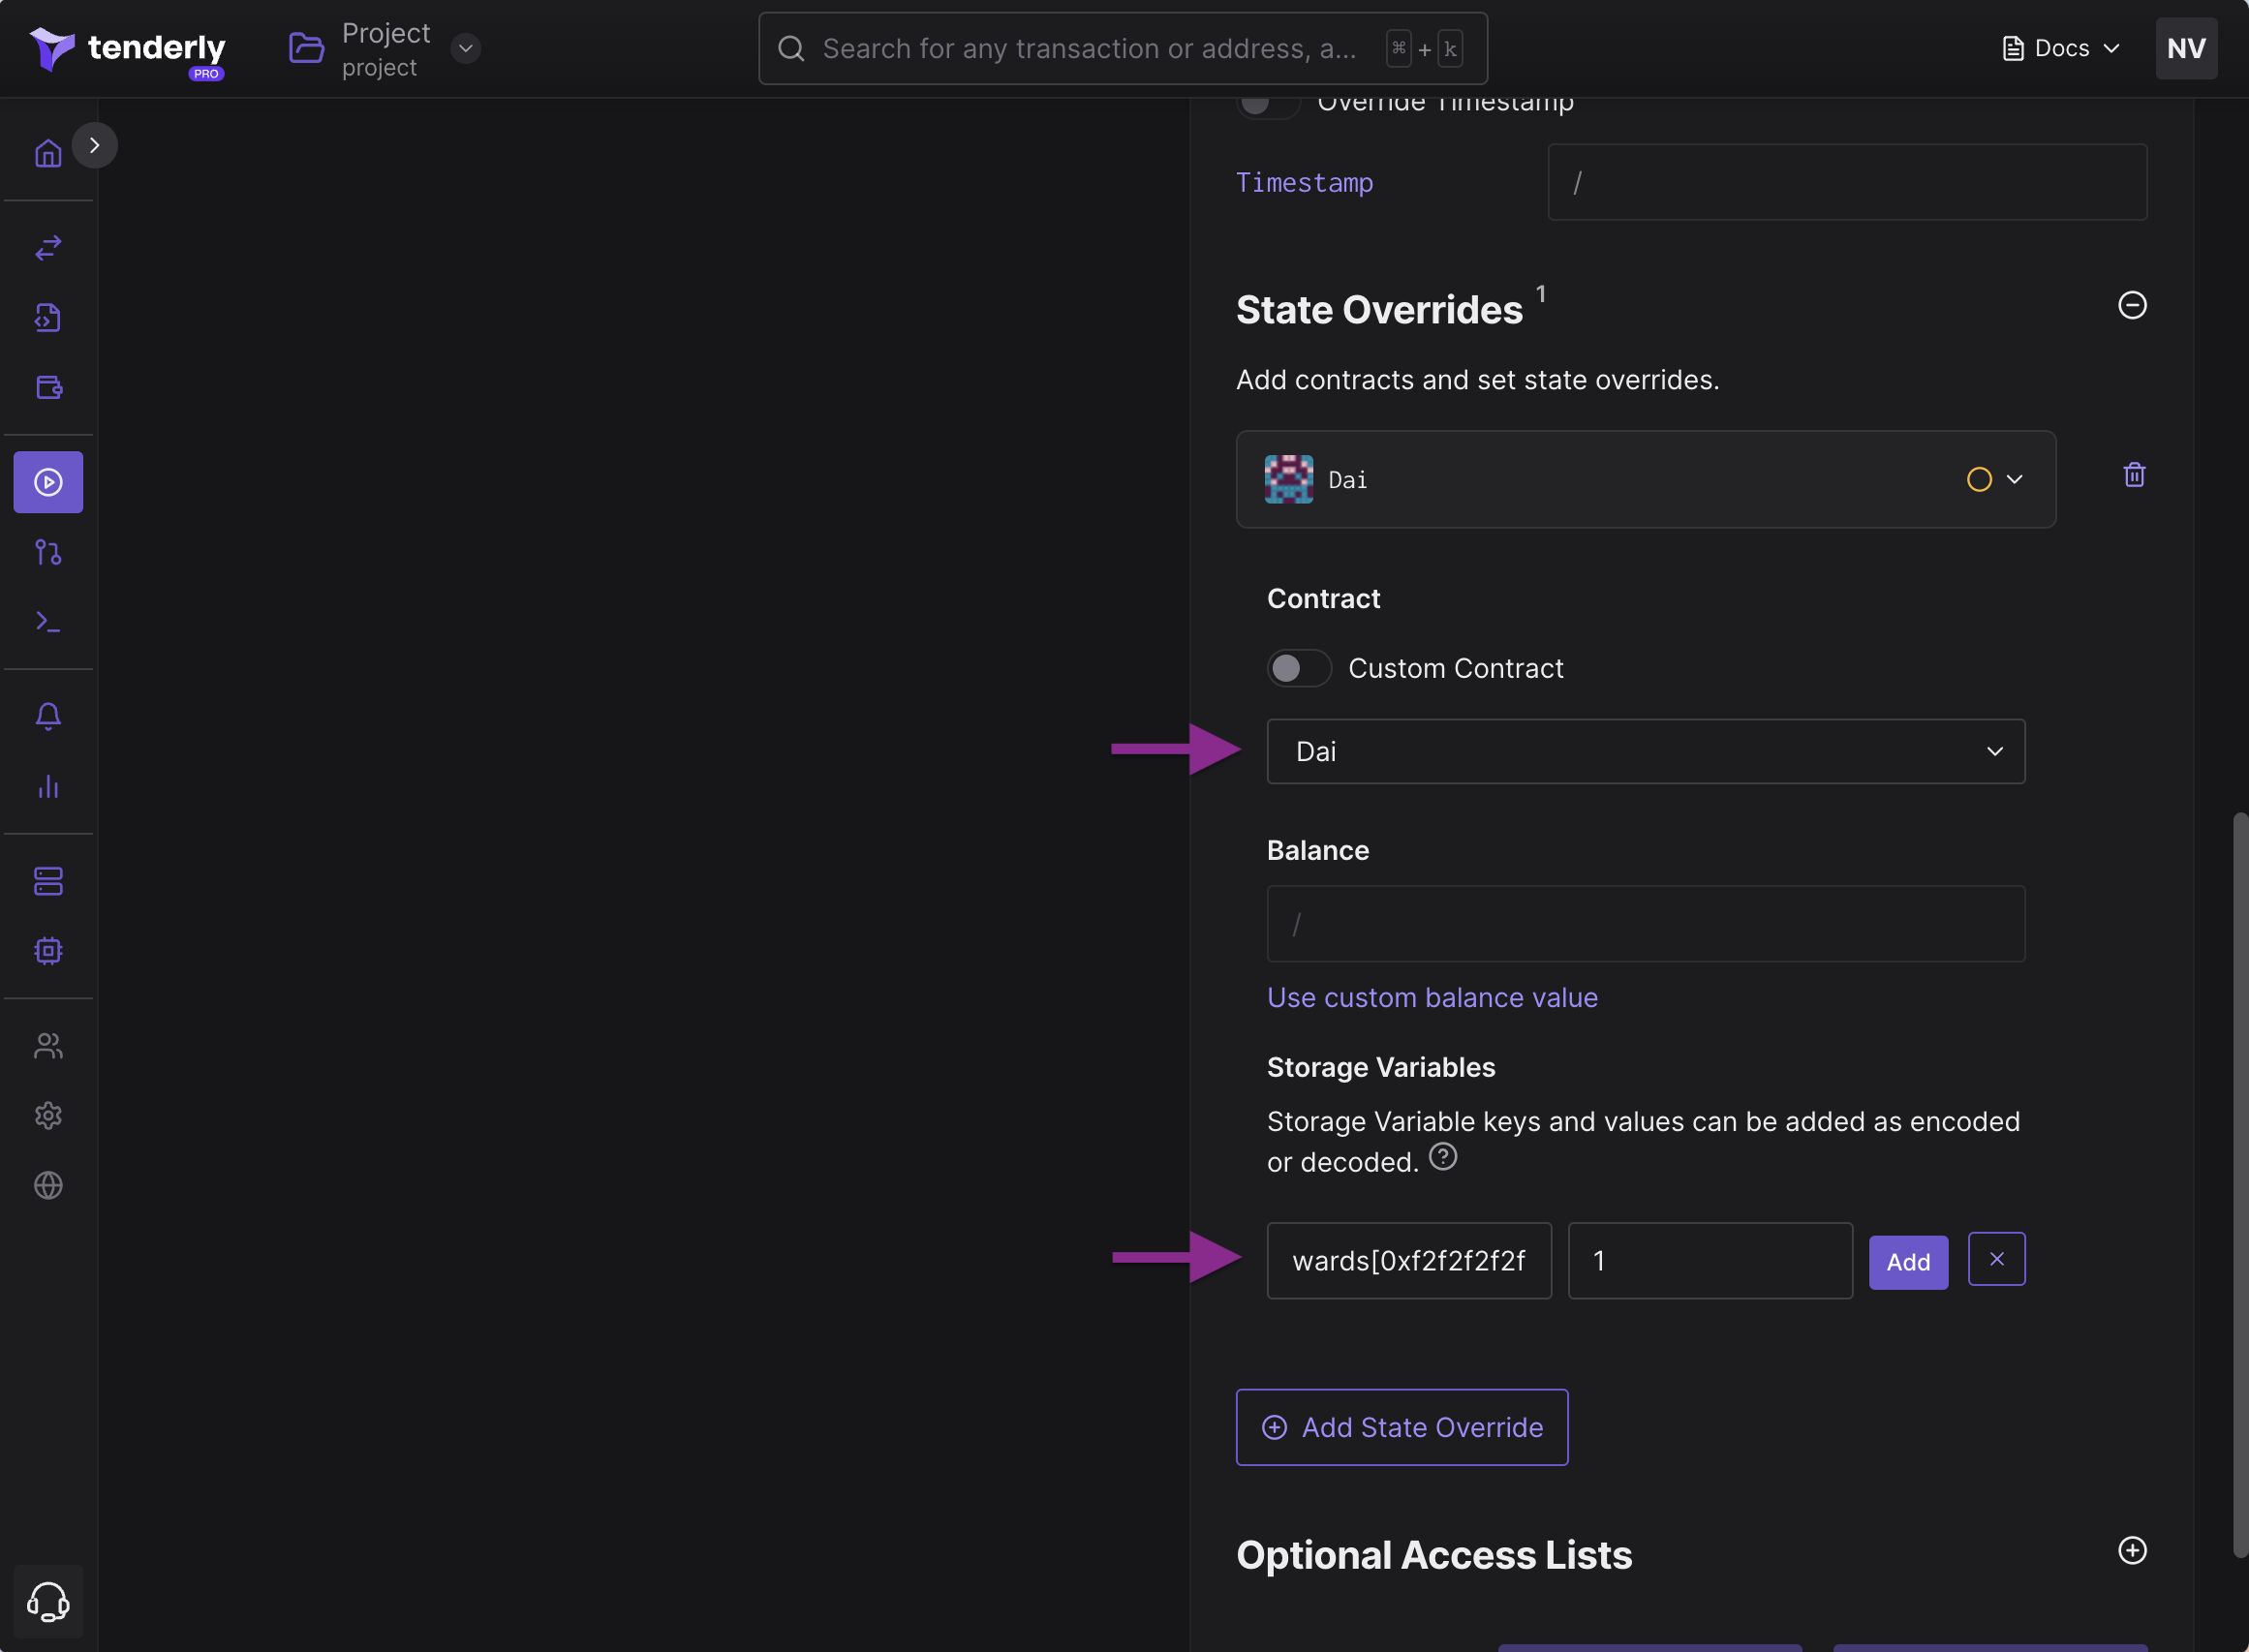
Task: Open Settings via the gear sidebar icon
Action: pos(48,1116)
